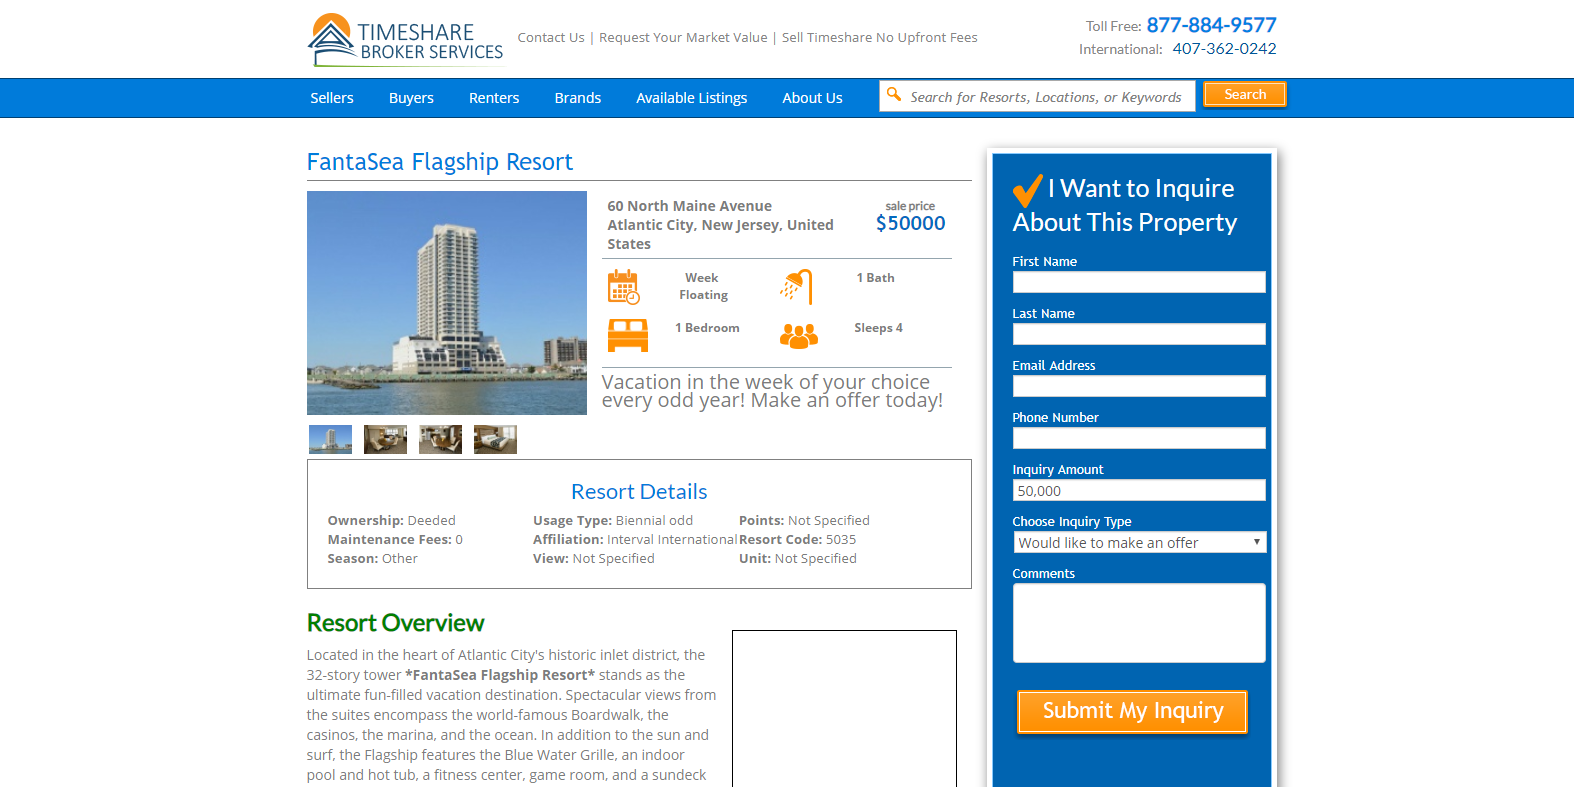
Task: Click the shower bath icon
Action: pos(796,287)
